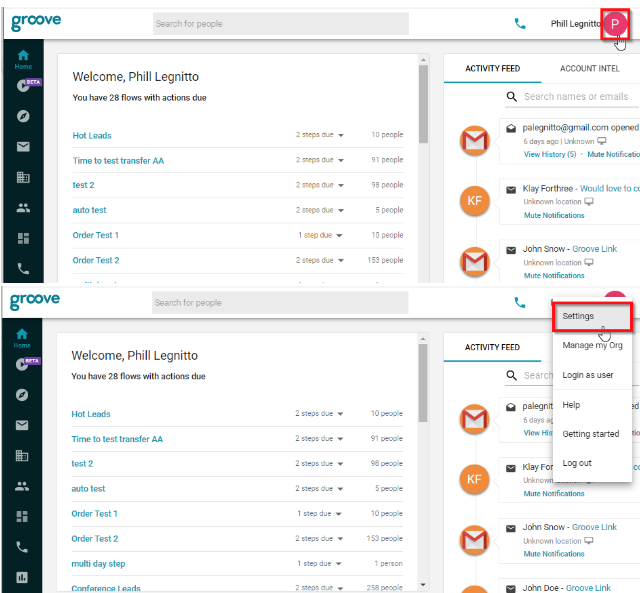Expand auto test steps due arrow in upper screenshot
Viewport: 640px width, 593px height.
(x=341, y=211)
